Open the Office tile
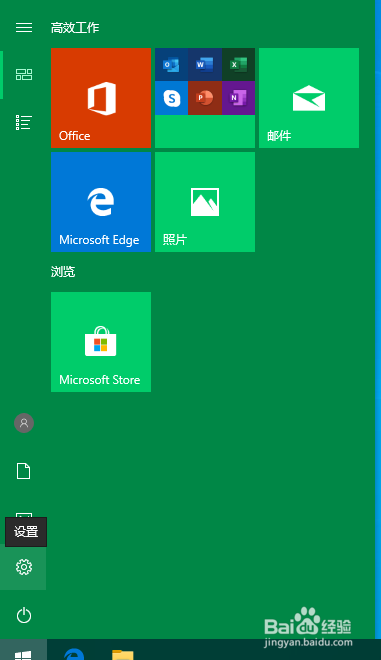The width and height of the screenshot is (381, 660). (x=101, y=98)
